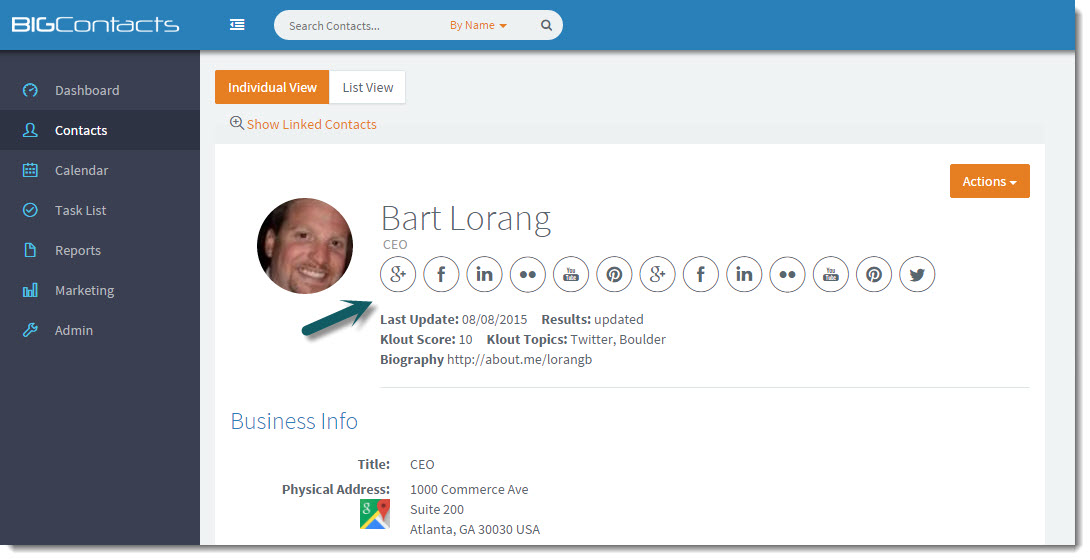Open the second Flickr profile icon
1090x560 pixels.
(x=788, y=274)
